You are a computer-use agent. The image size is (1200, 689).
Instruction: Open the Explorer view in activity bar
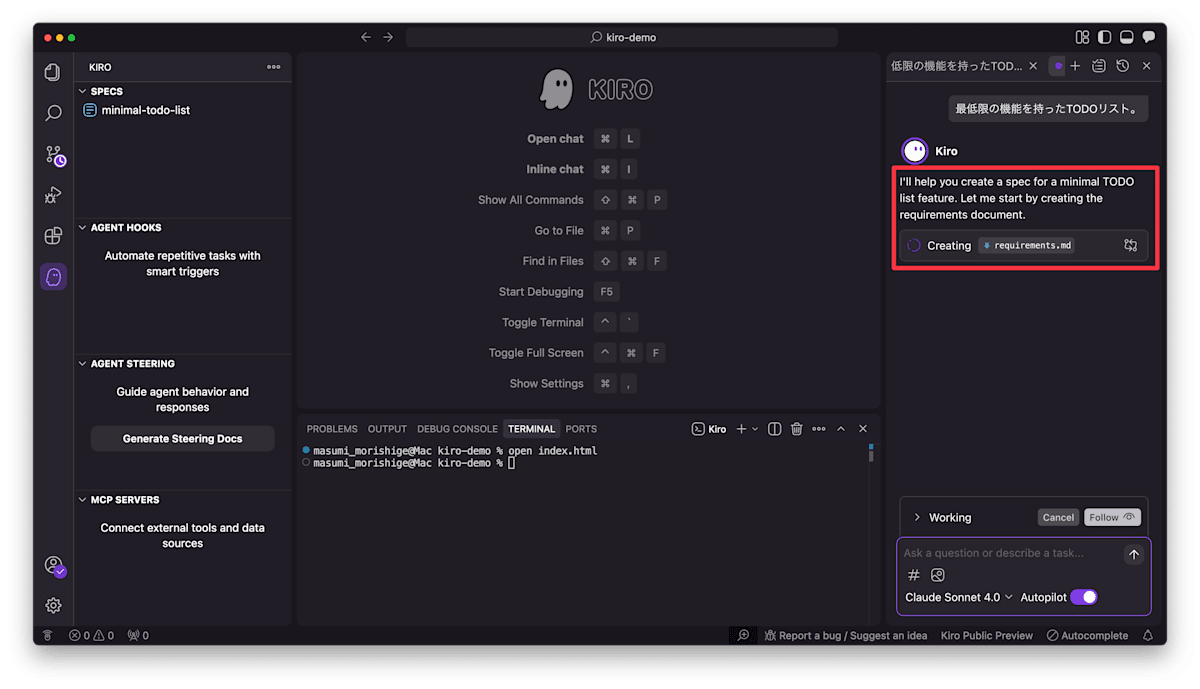pyautogui.click(x=53, y=72)
